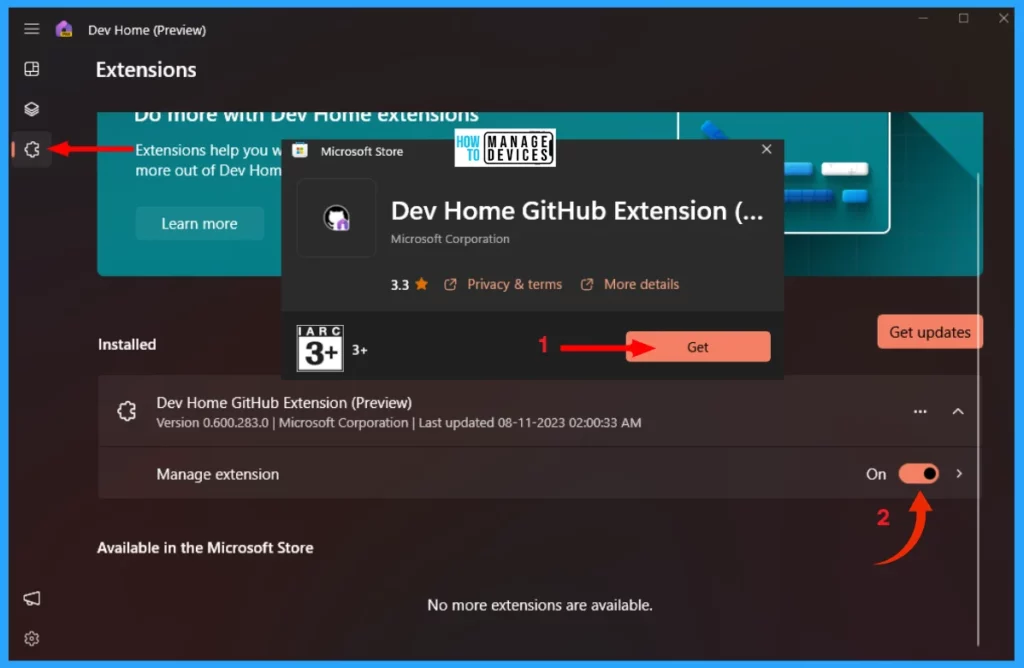Viewport: 1024px width, 668px height.
Task: Open the hamburger navigation menu
Action: tap(31, 29)
